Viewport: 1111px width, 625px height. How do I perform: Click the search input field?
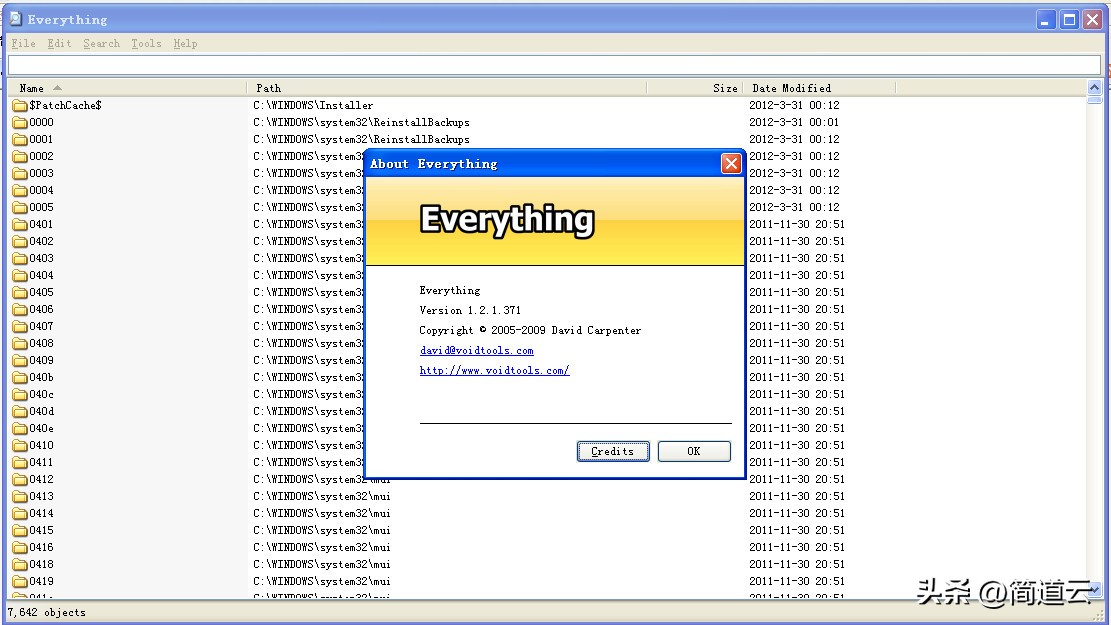[x=554, y=65]
